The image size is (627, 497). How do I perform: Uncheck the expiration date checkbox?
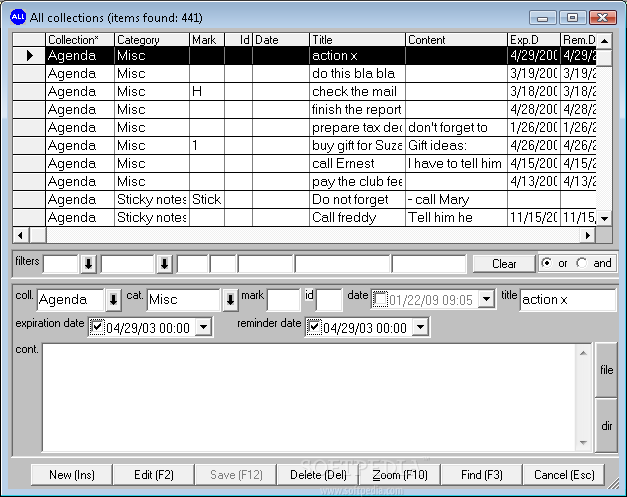97,327
